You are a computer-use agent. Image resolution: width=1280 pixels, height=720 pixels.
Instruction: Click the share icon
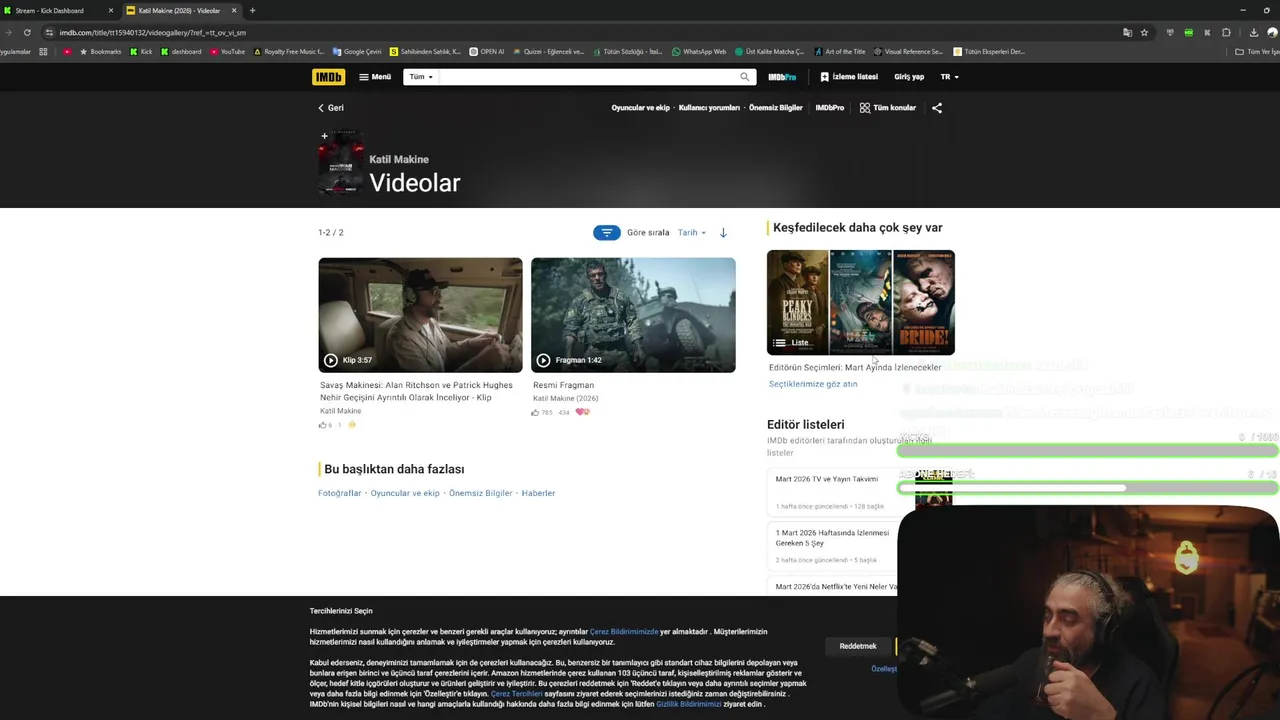(x=937, y=108)
